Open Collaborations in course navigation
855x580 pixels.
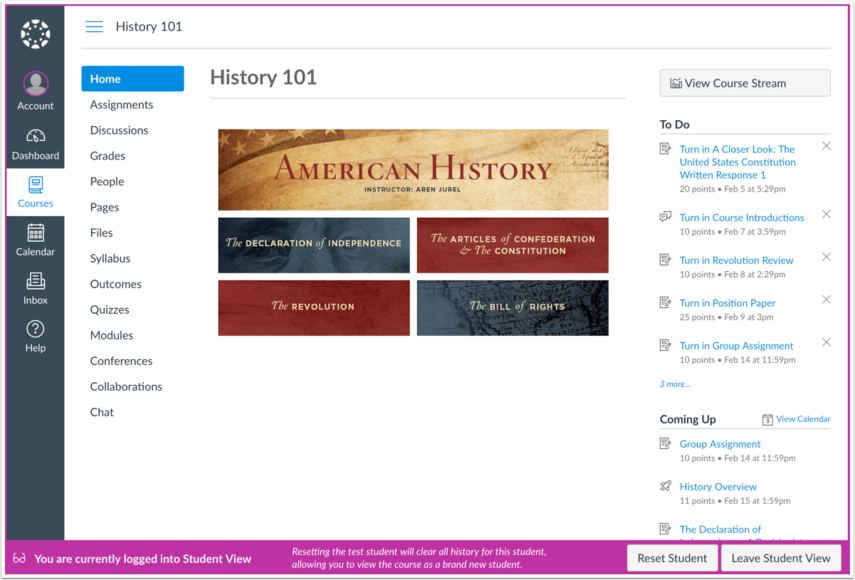tap(126, 386)
